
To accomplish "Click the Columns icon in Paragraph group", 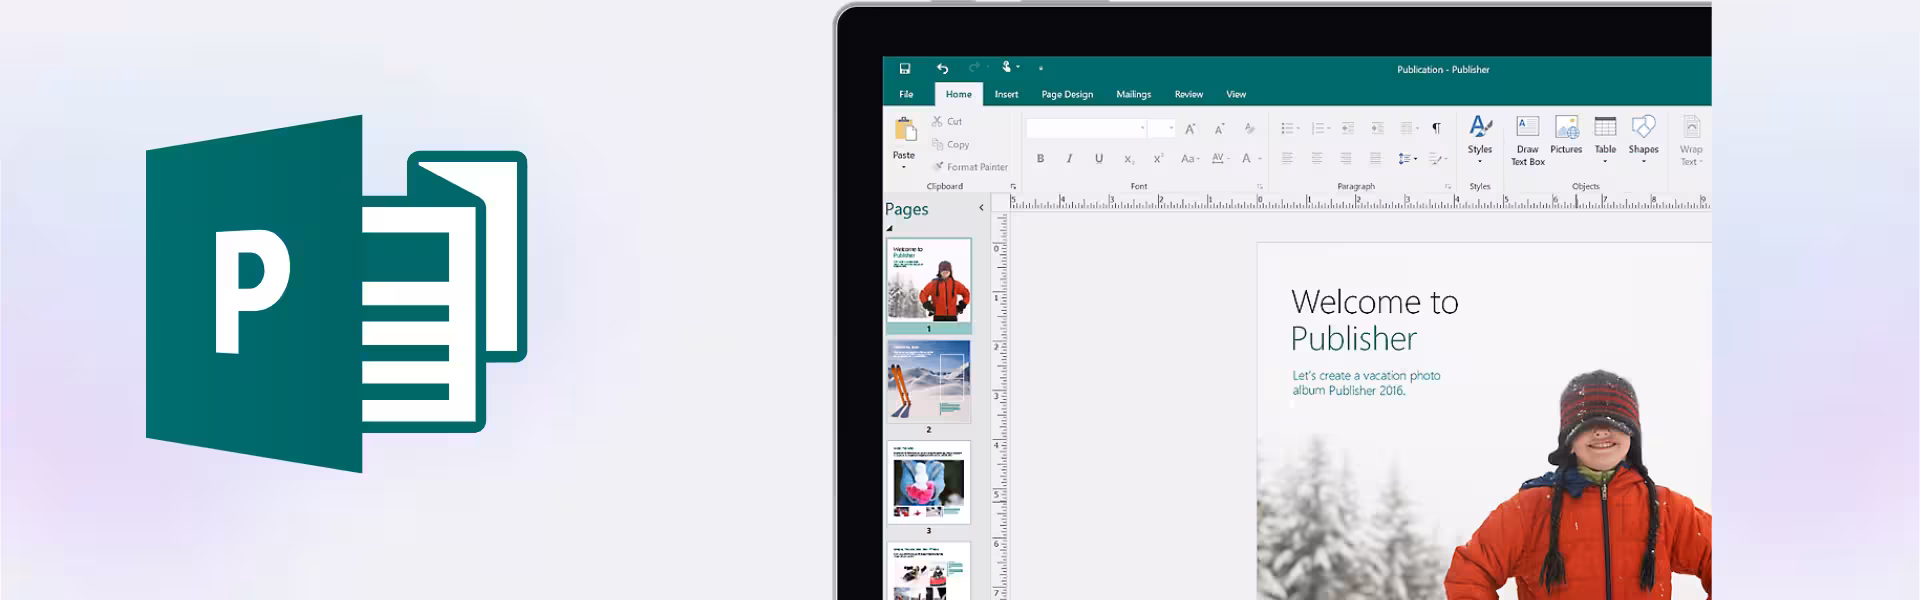I will (x=1408, y=128).
